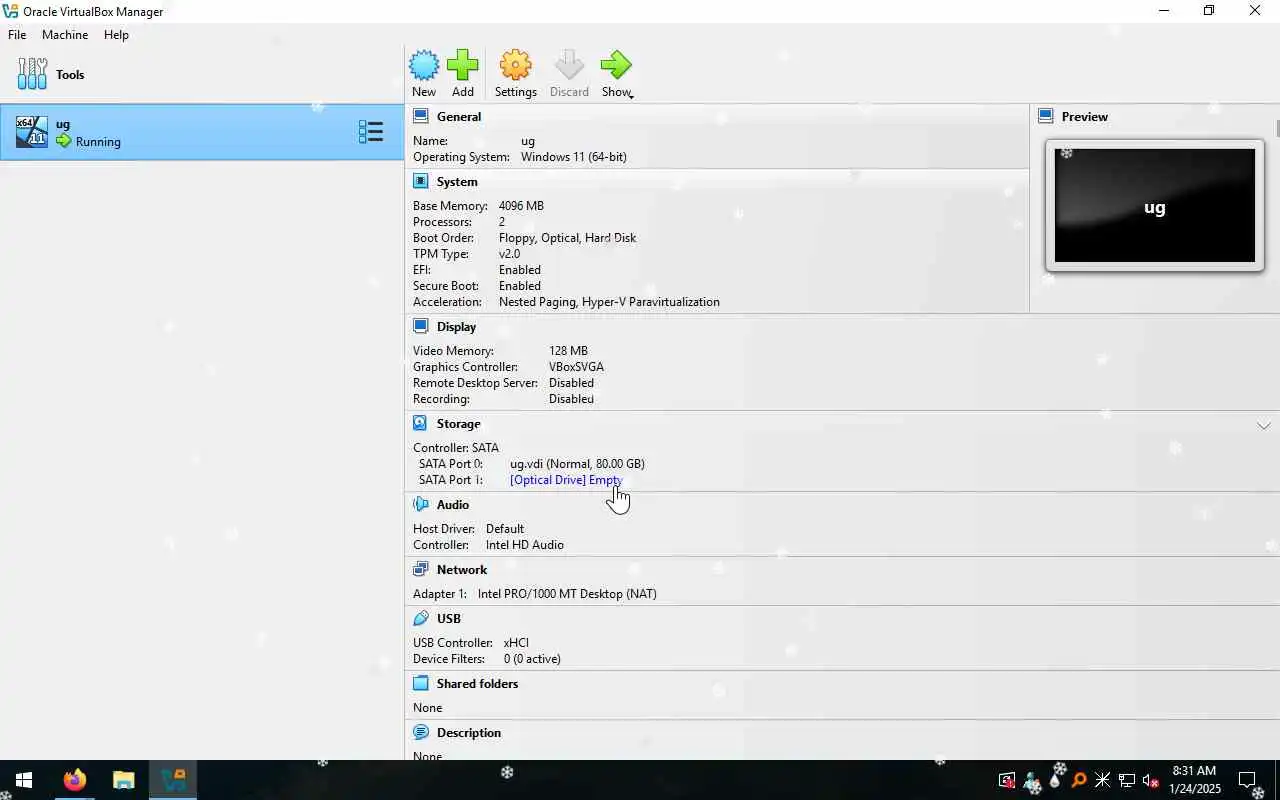Click the Audio section speaker icon

421,505
